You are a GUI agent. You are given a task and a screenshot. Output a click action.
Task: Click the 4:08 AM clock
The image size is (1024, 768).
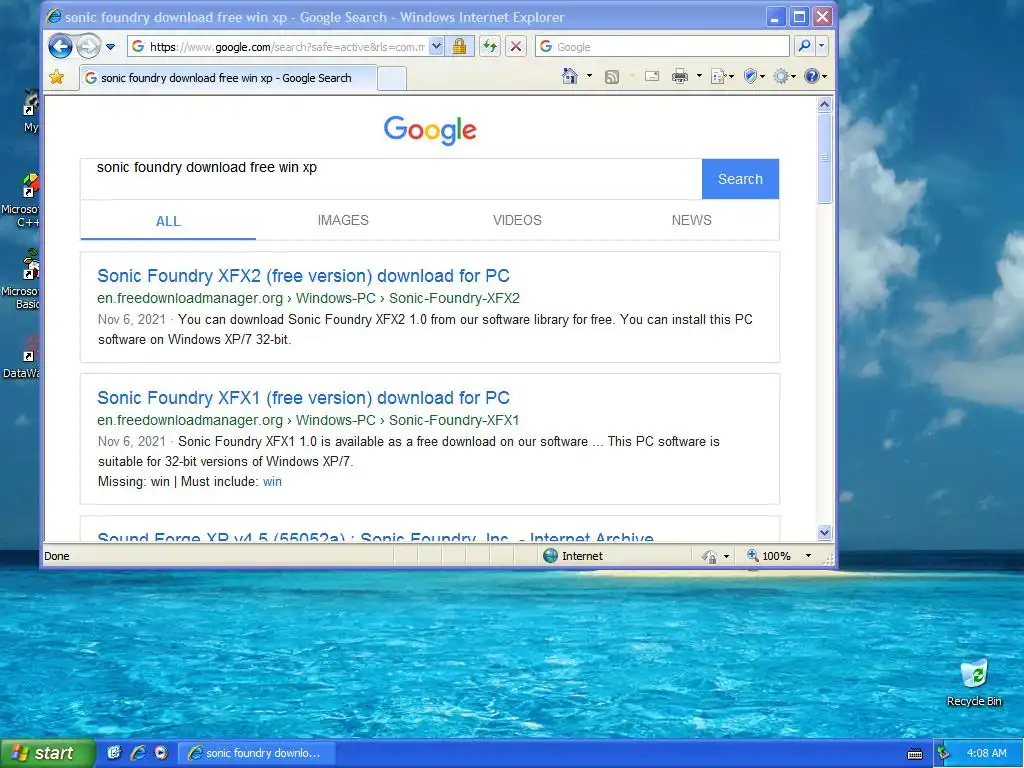[987, 753]
